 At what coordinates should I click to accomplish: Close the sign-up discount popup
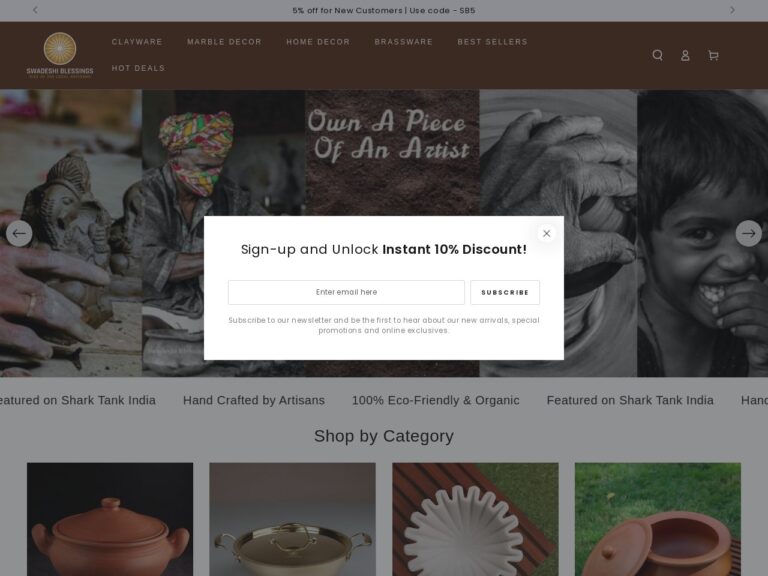pyautogui.click(x=547, y=234)
